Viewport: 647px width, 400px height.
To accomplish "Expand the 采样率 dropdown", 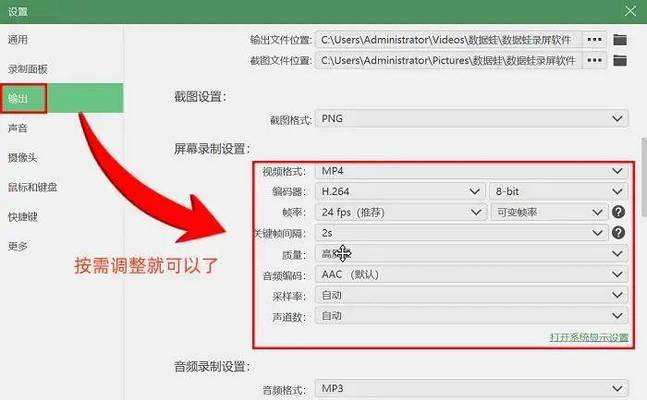I will tap(472, 295).
